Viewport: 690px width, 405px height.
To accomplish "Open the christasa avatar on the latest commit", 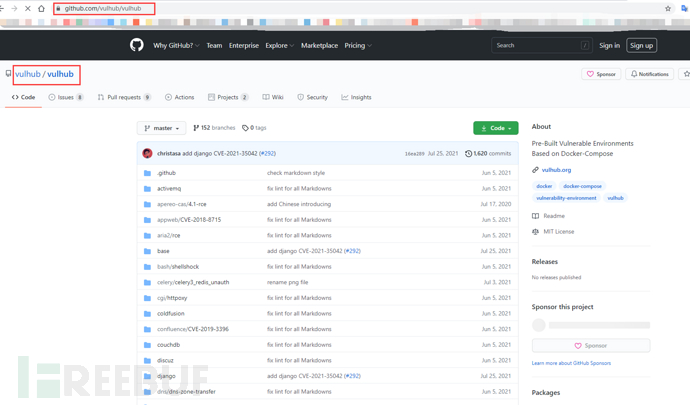I will [147, 153].
